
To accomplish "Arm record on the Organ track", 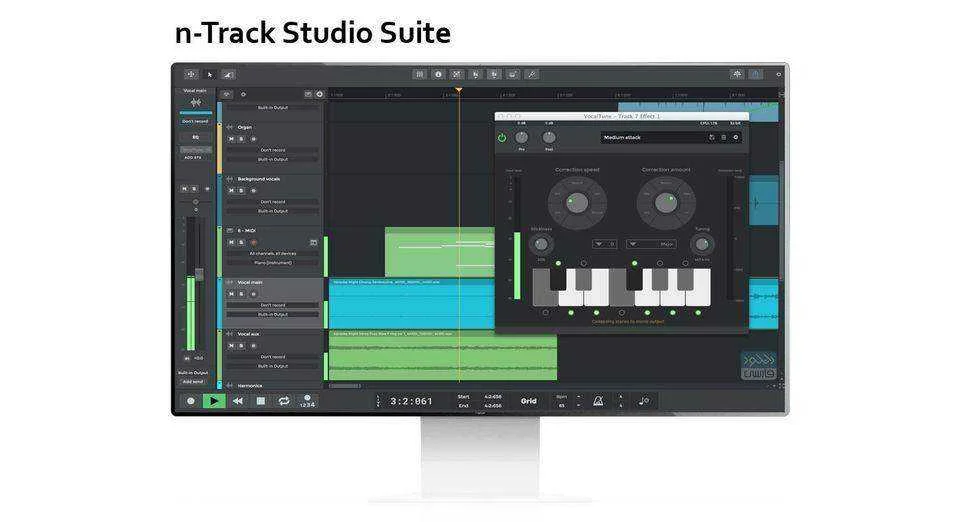I will 253,139.
